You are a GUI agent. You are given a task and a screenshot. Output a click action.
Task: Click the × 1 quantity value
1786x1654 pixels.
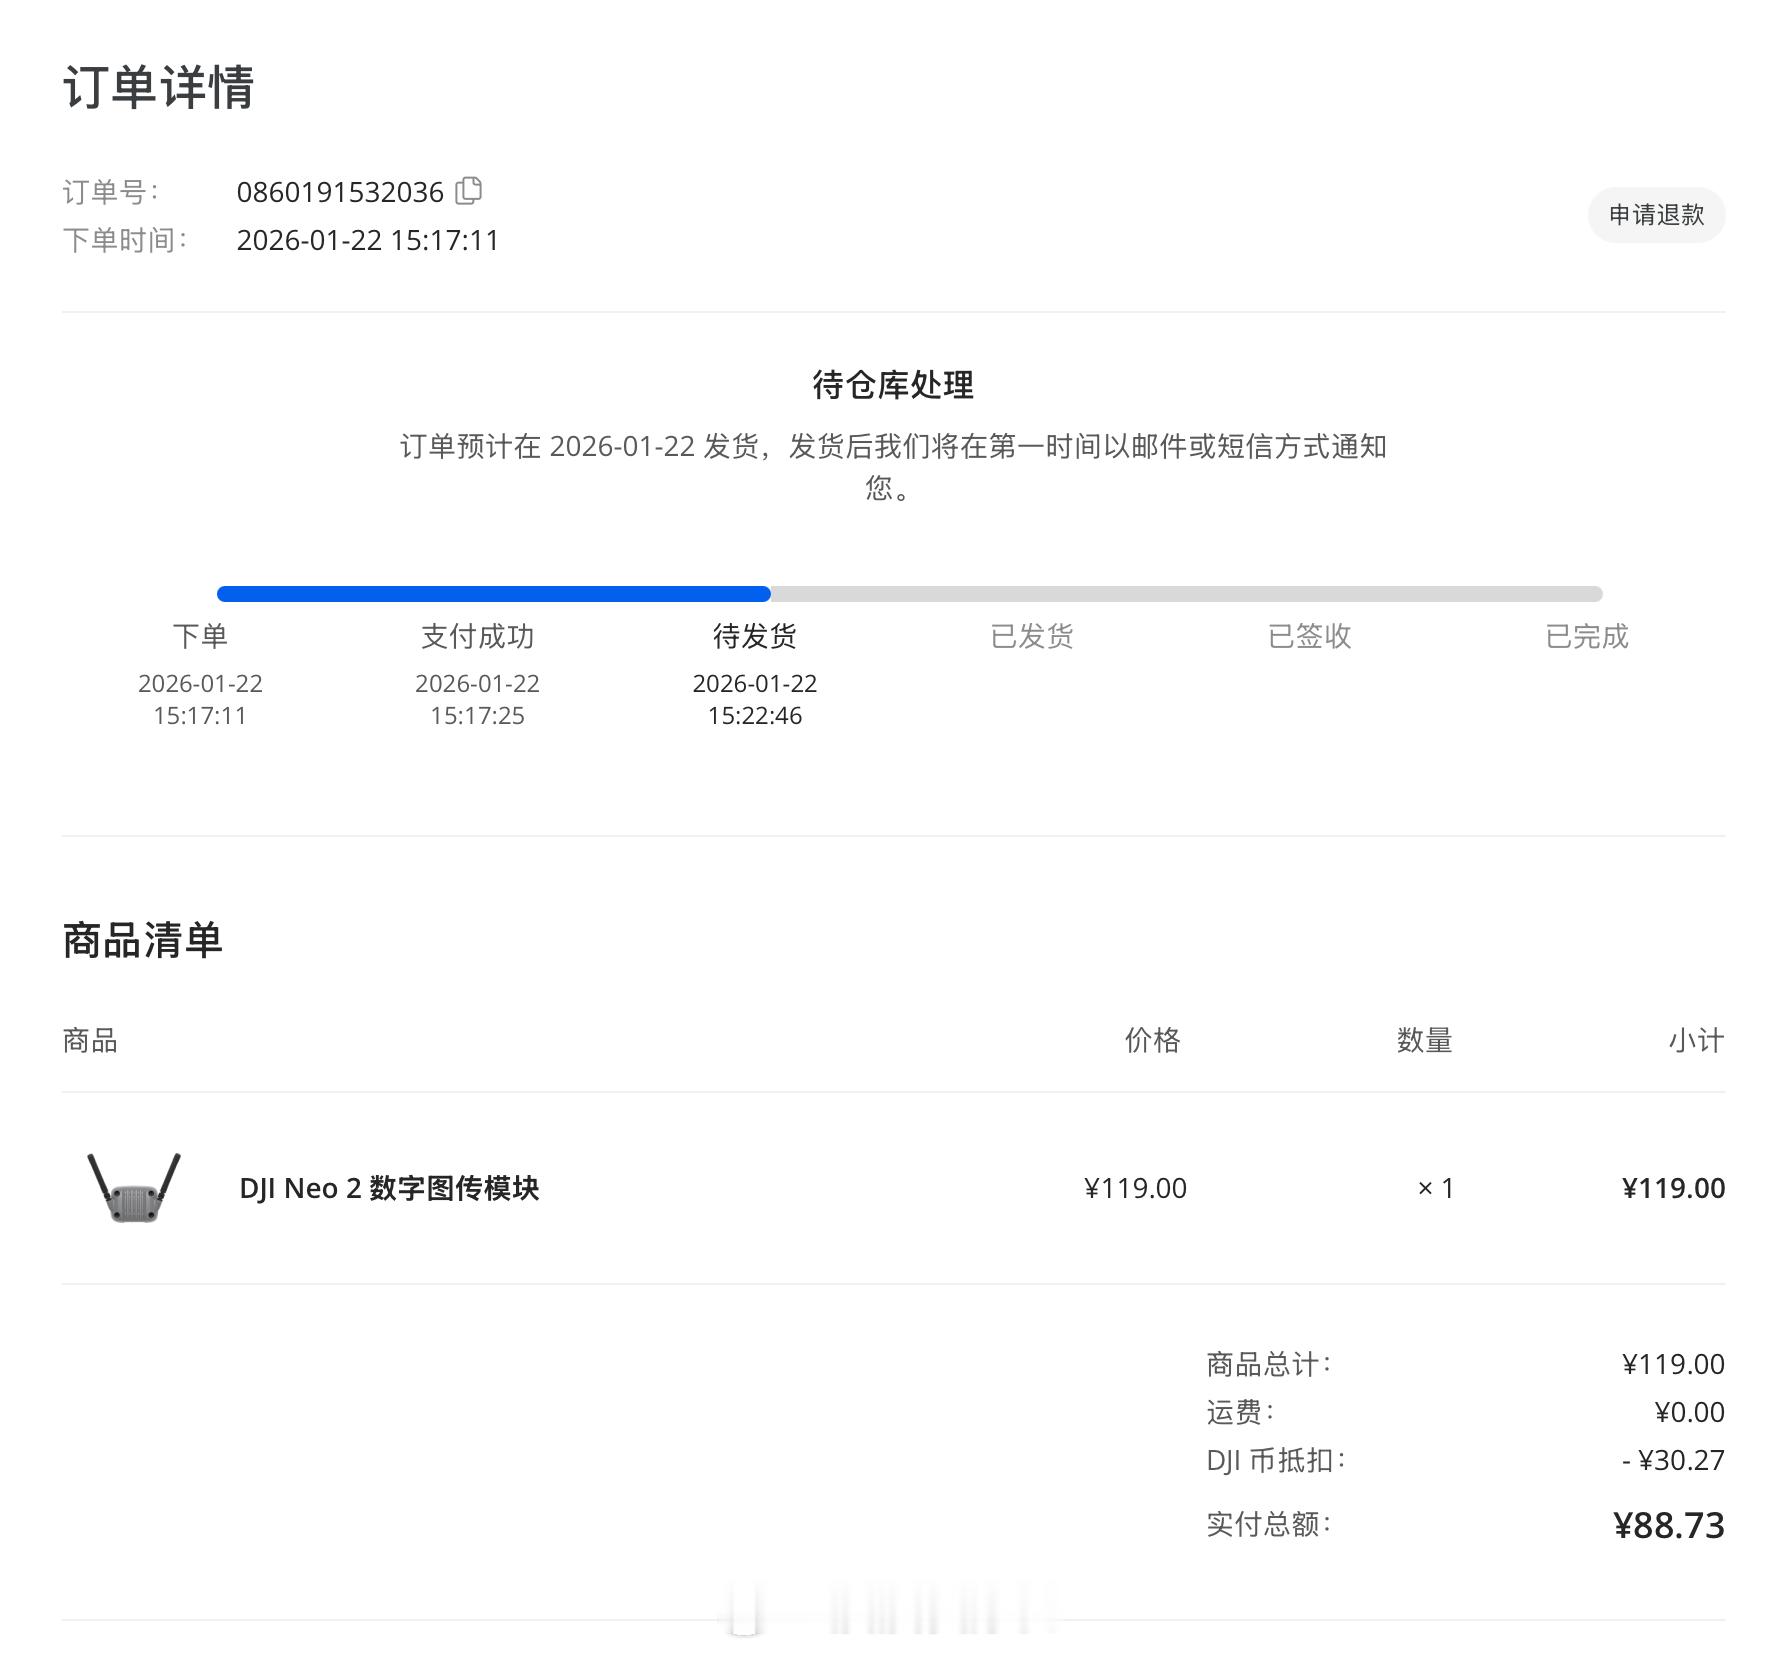coord(1436,1188)
